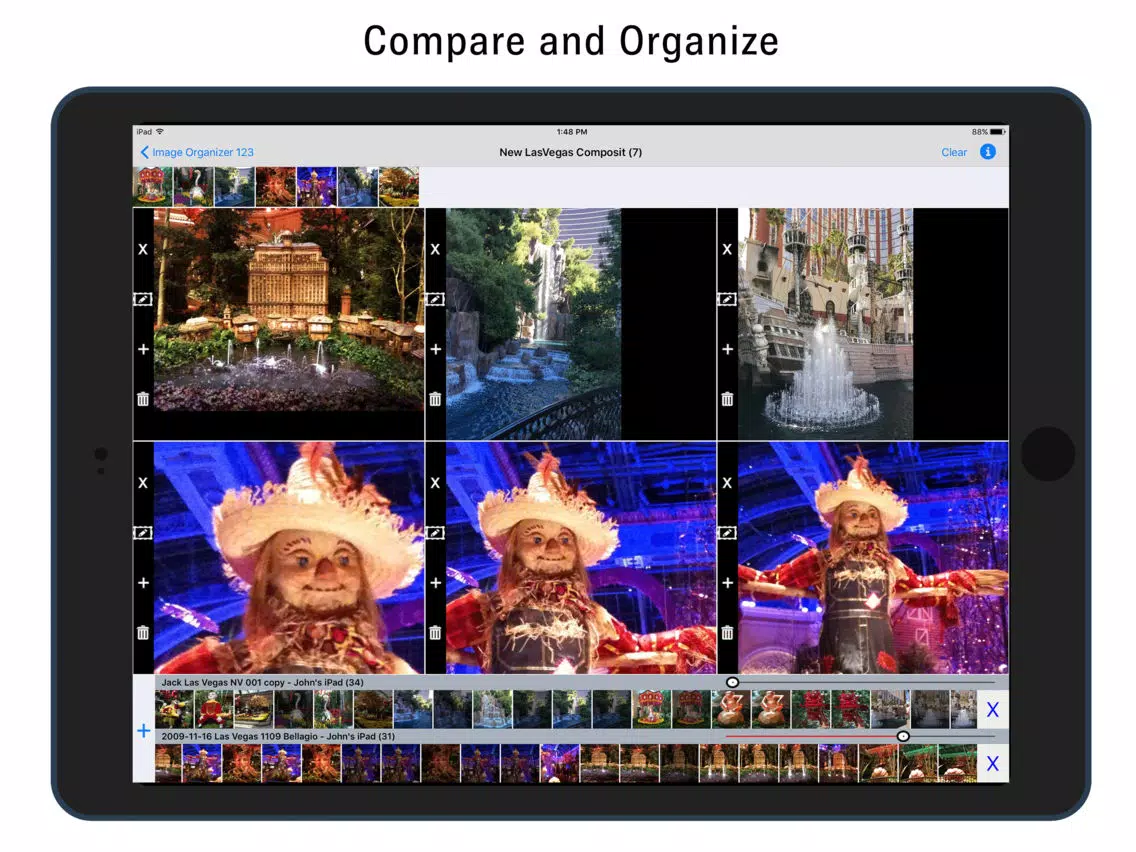
Task: Tap the 1:48 PM clock in status bar
Action: pos(572,132)
